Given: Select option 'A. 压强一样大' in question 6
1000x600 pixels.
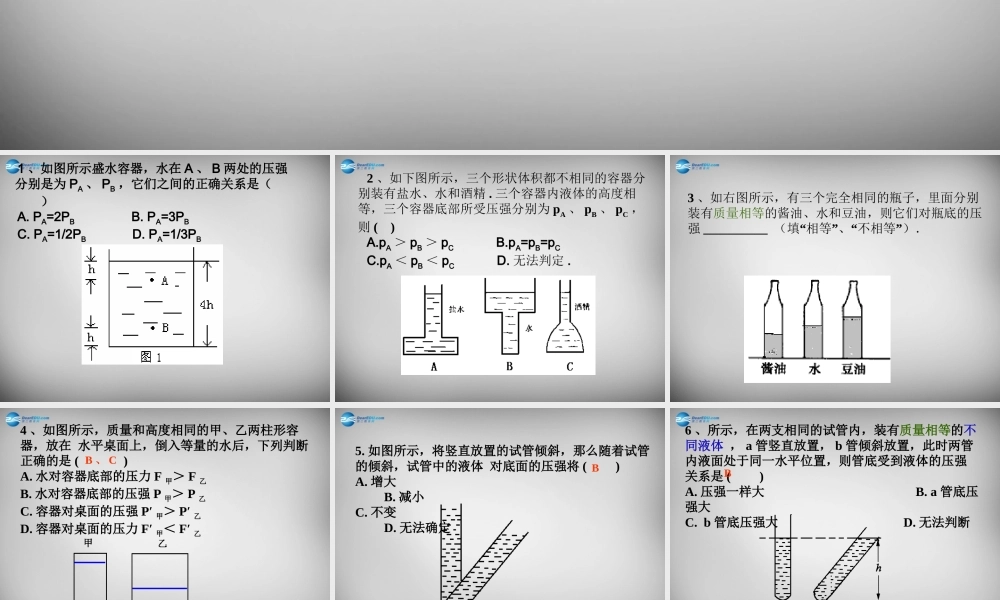Looking at the screenshot, I should [724, 492].
